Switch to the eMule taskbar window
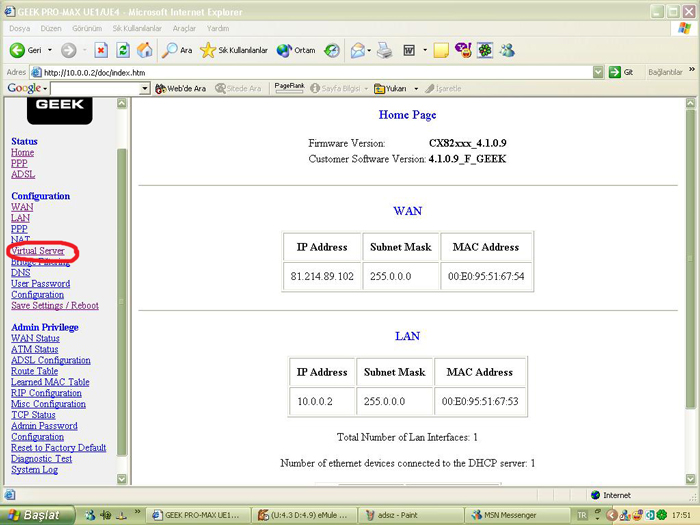700x525 pixels. point(305,515)
